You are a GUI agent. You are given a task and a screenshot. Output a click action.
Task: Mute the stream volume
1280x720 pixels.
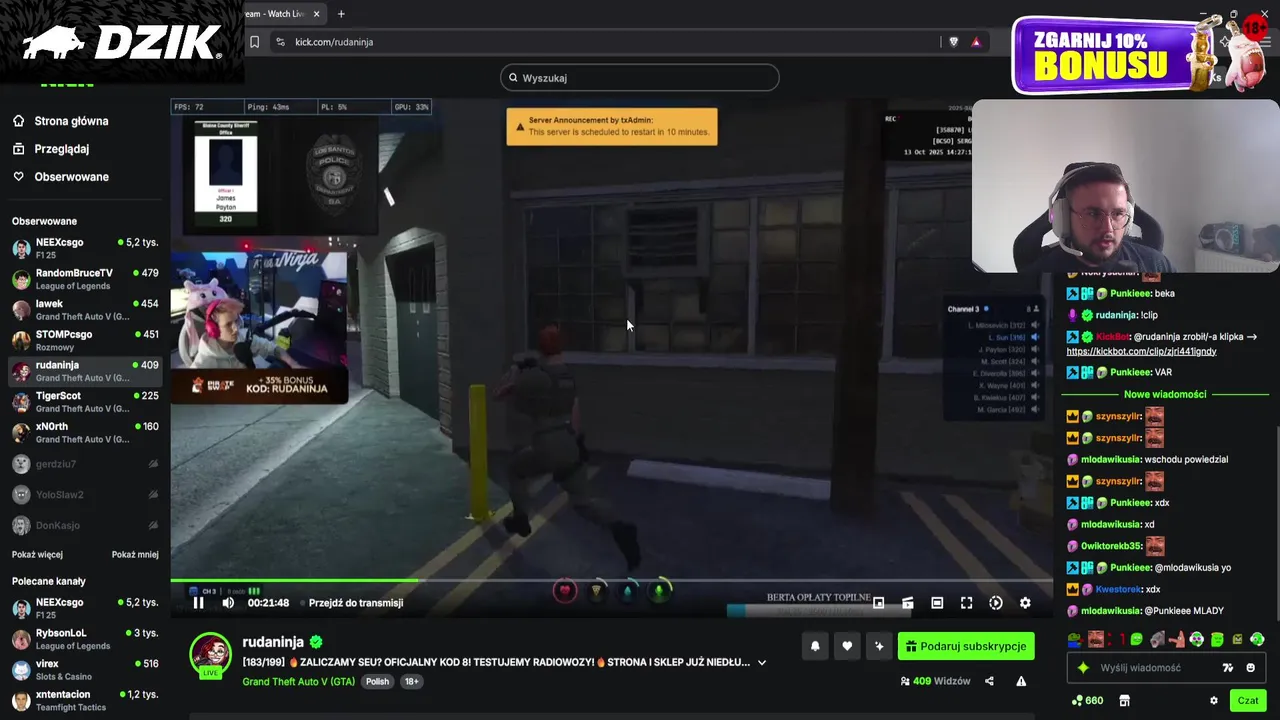click(x=228, y=603)
